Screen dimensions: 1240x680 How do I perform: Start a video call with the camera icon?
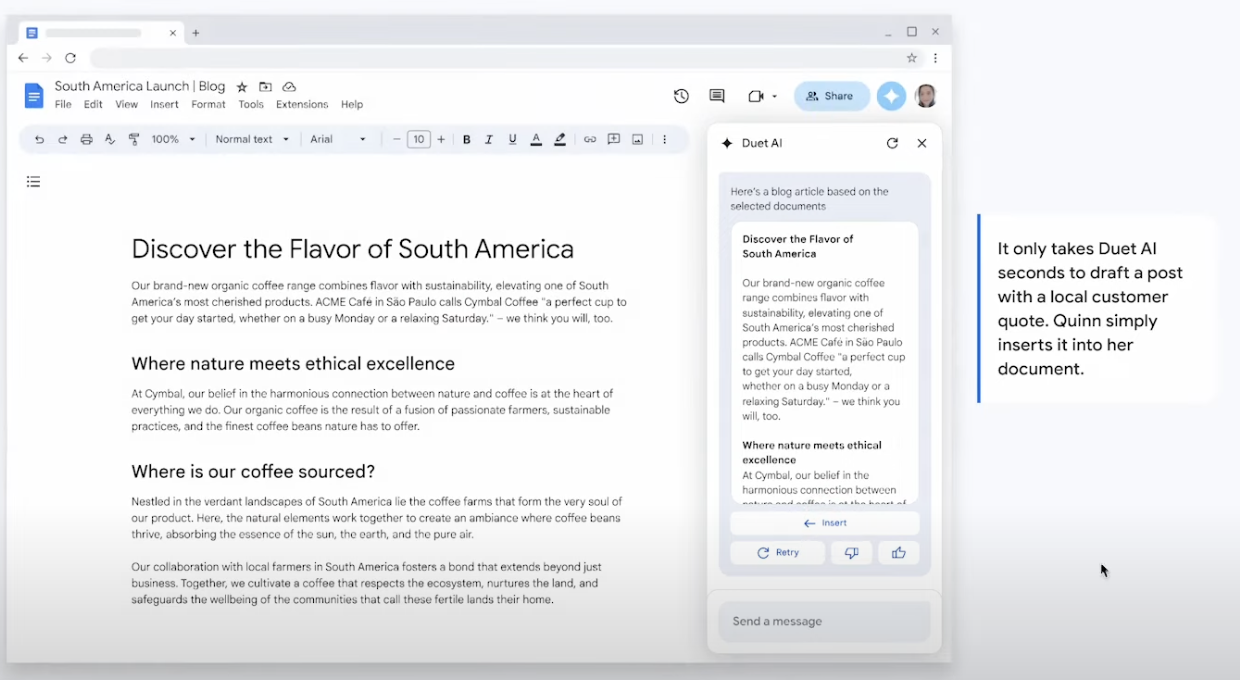tap(755, 96)
